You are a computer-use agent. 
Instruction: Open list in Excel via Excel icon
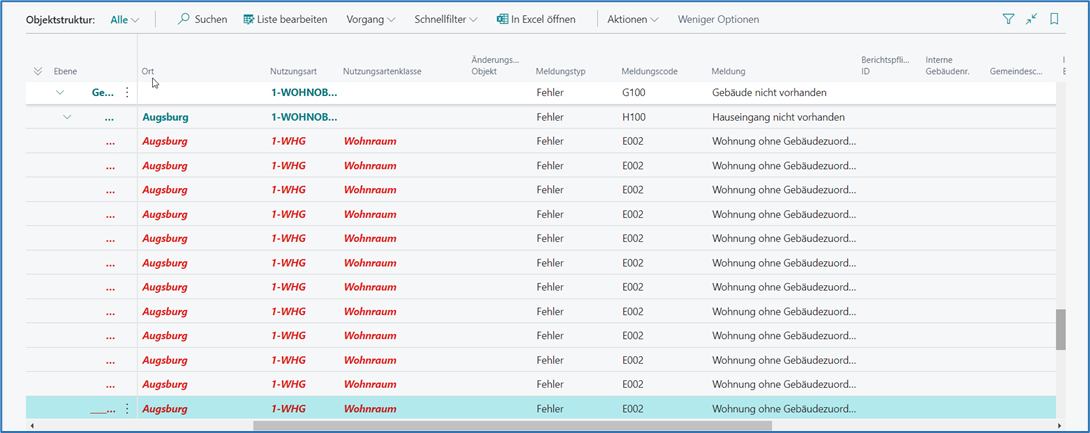502,19
